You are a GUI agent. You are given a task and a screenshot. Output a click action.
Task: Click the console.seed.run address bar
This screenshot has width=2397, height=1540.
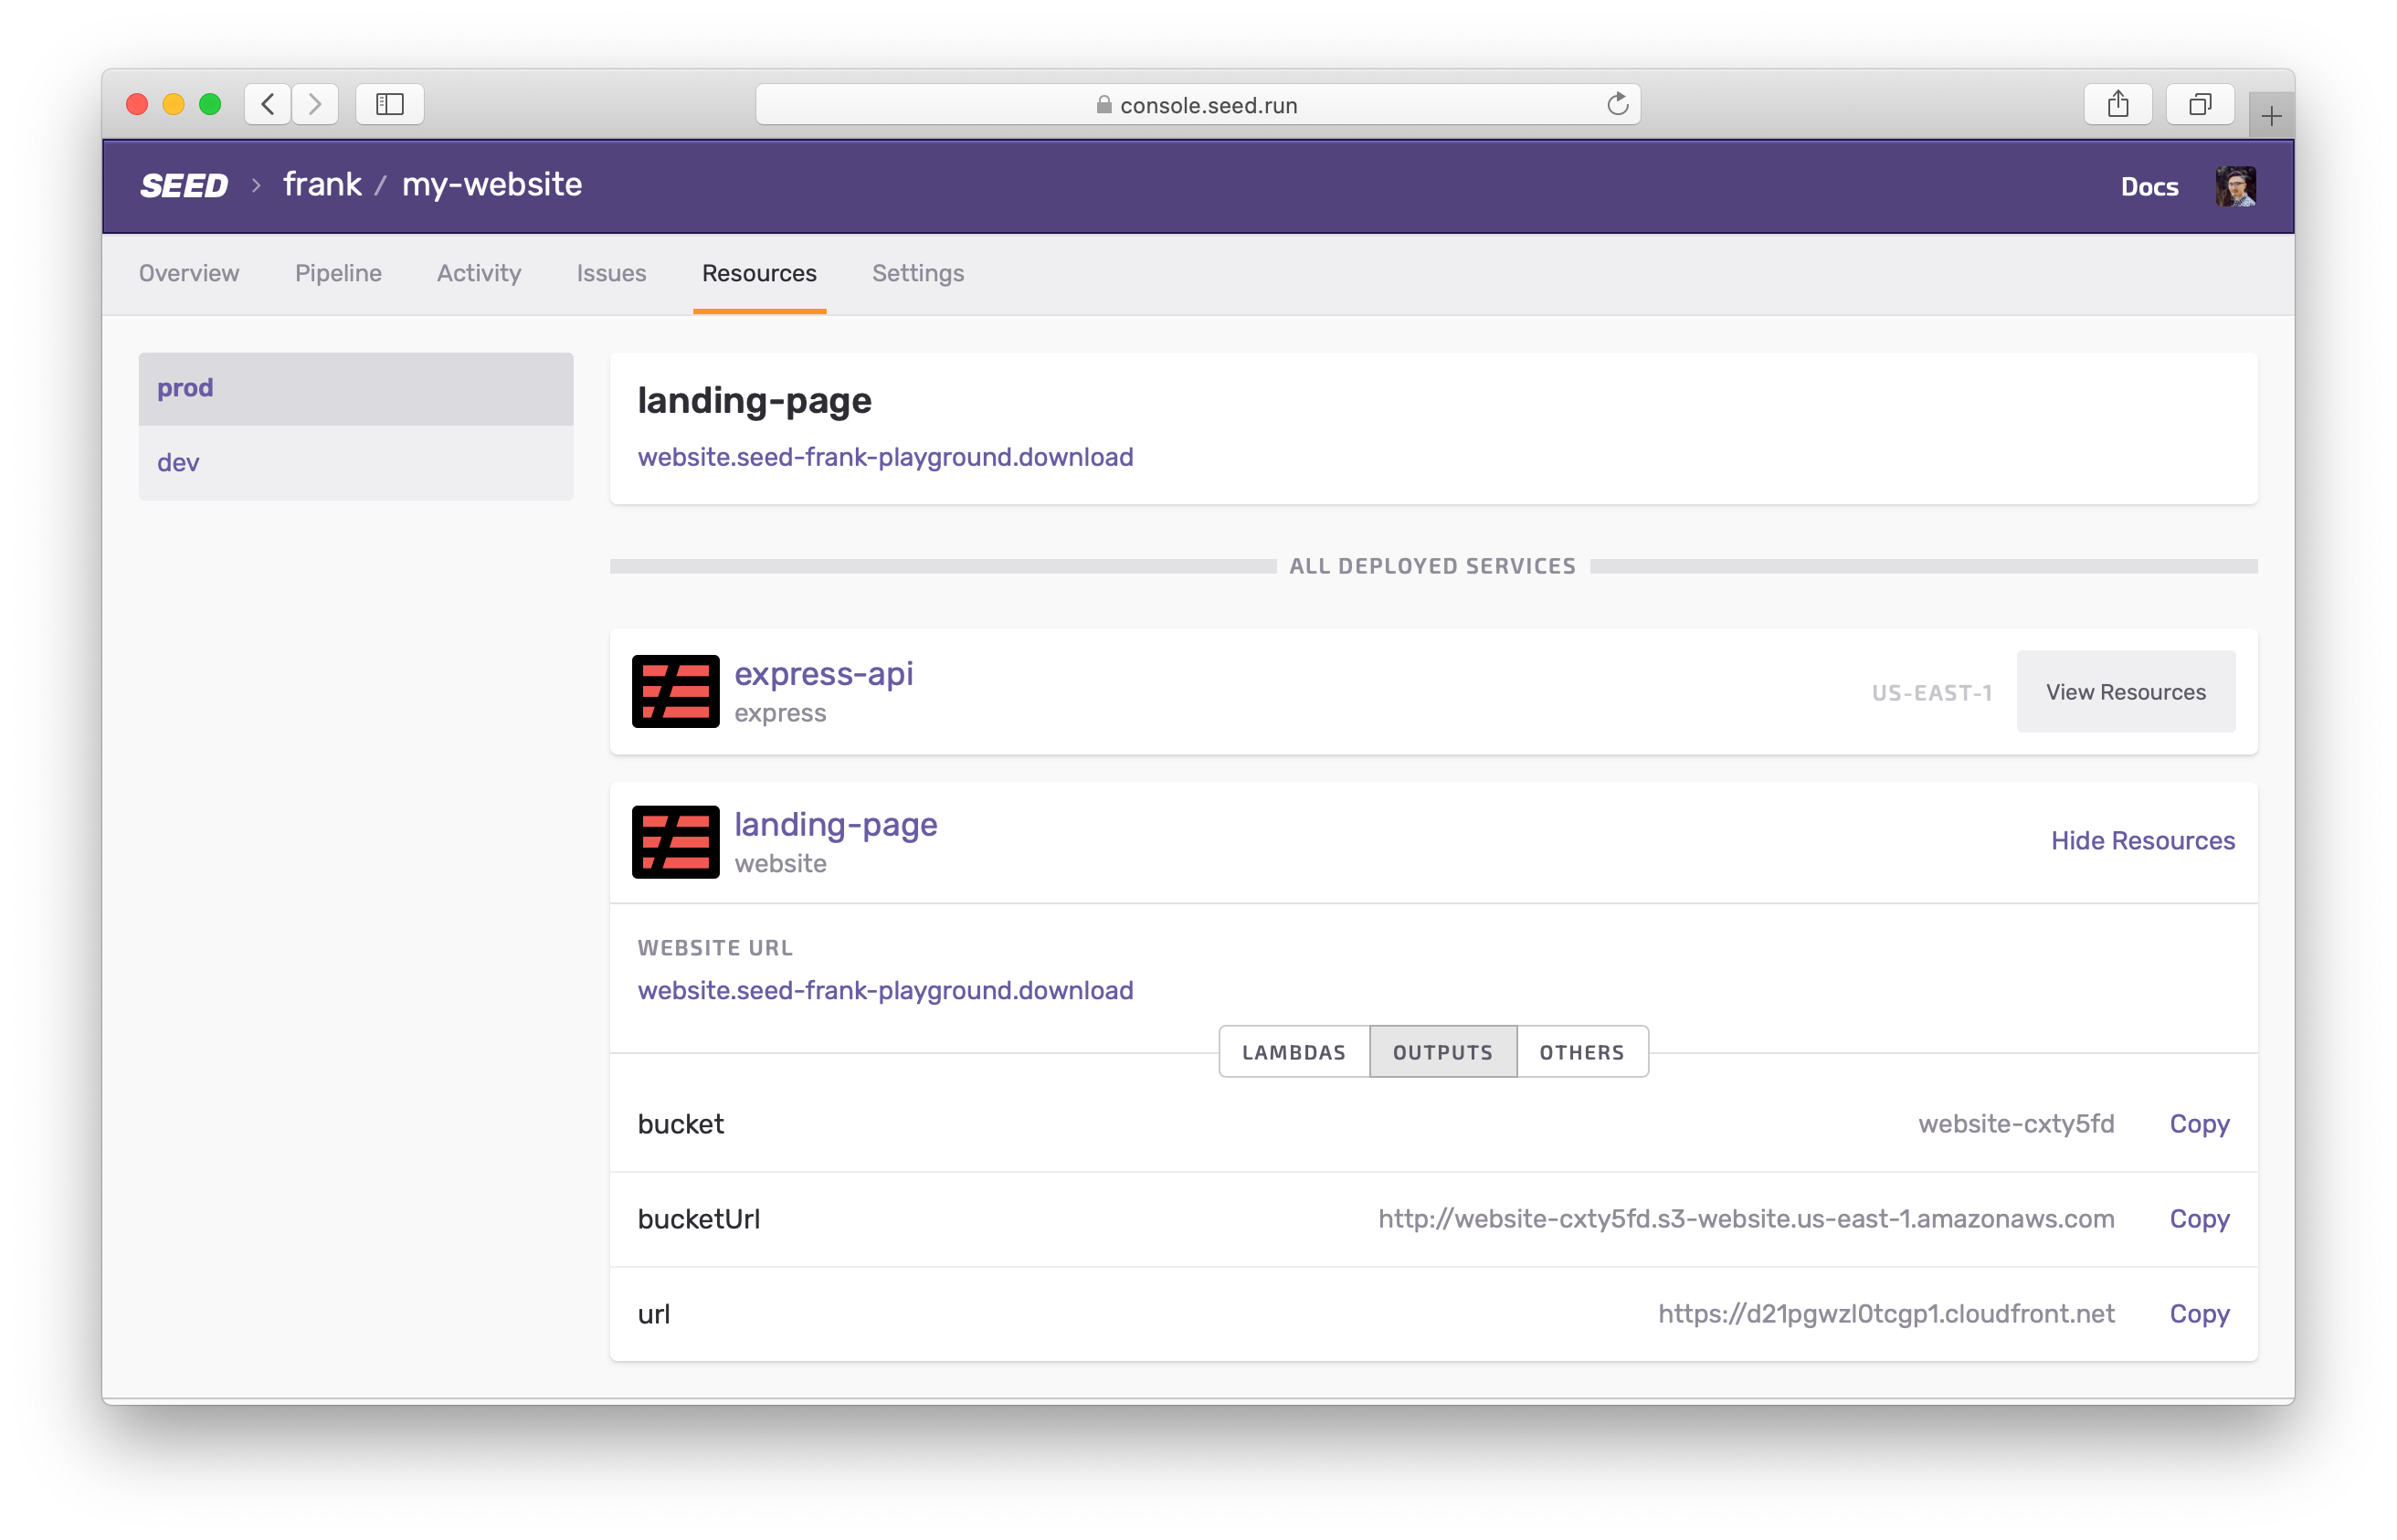click(x=1197, y=105)
